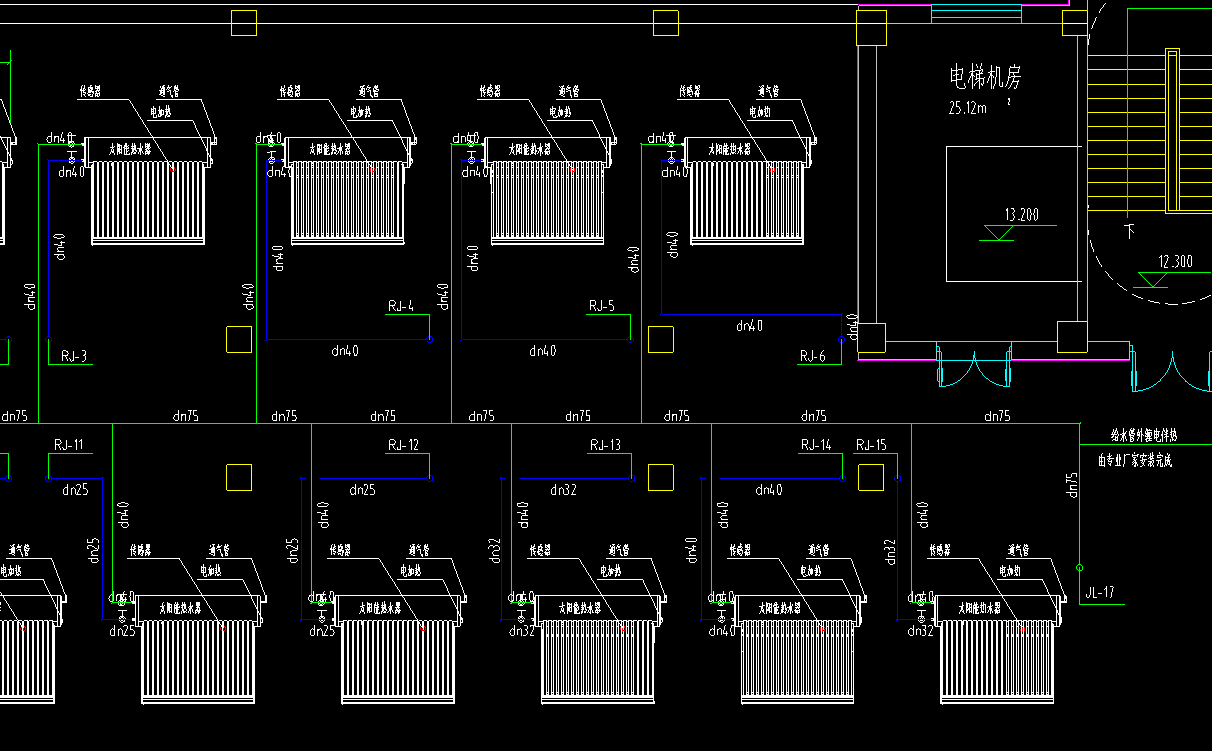Select the RJ-14 riser label
1212x751 pixels.
tap(816, 445)
